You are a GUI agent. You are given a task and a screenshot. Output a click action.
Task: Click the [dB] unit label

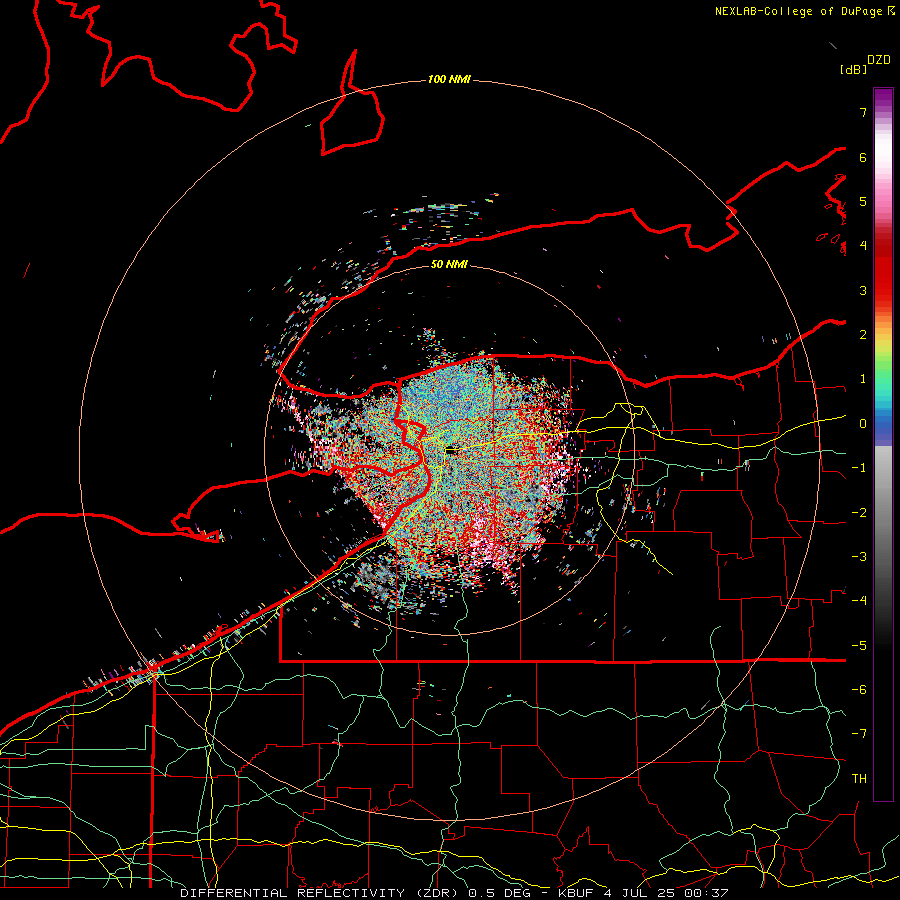(853, 70)
